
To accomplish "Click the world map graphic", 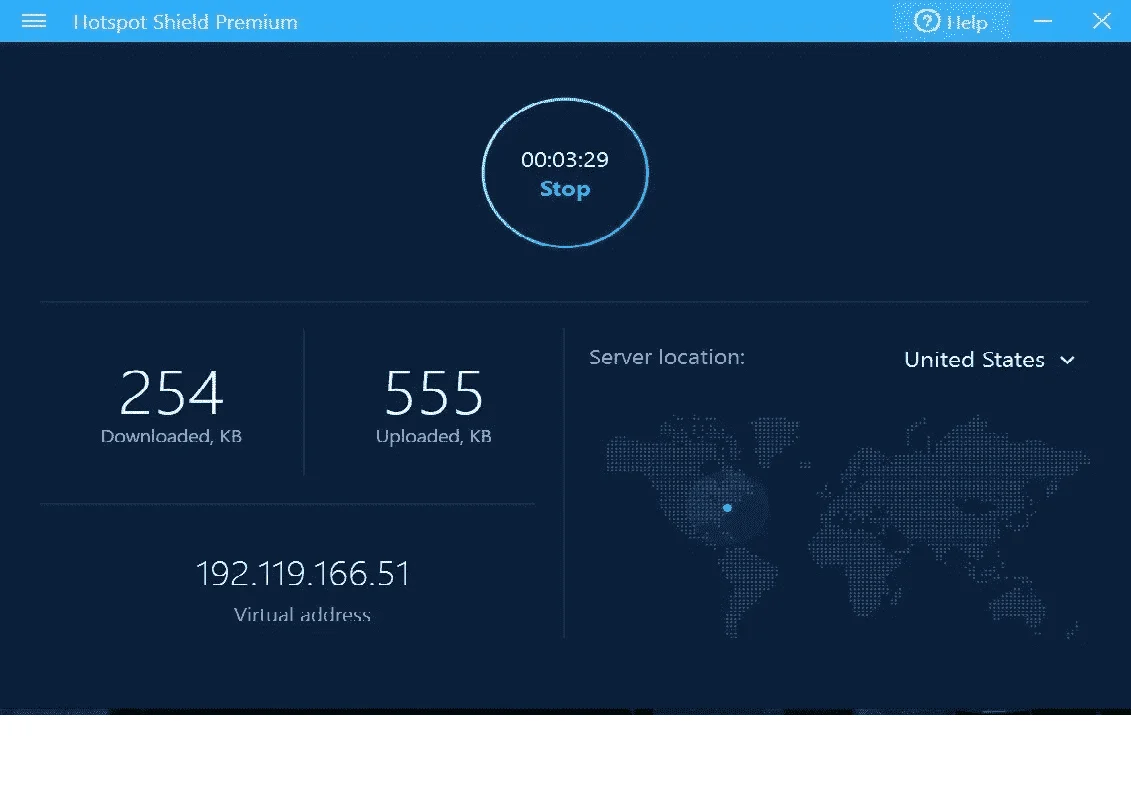I will tap(848, 526).
